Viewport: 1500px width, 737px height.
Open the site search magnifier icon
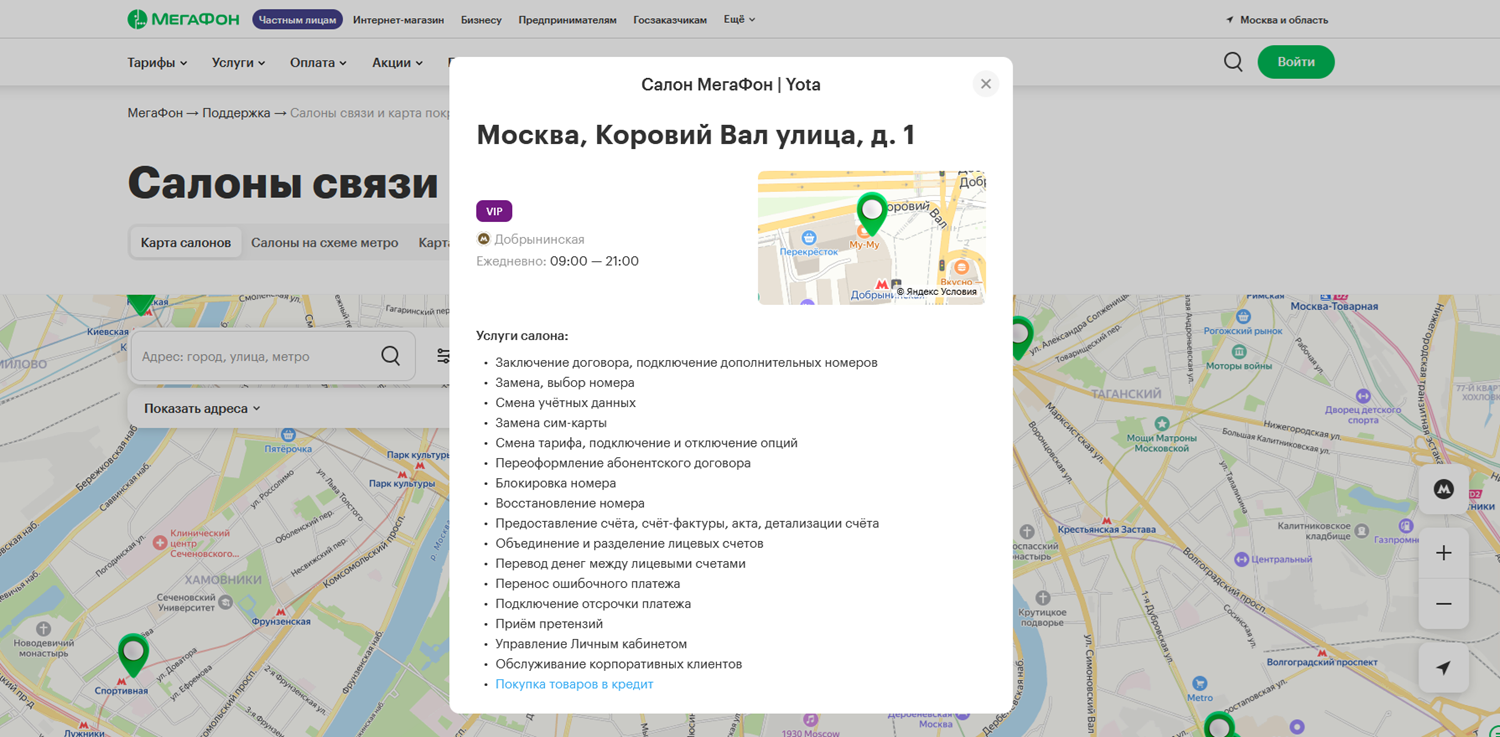coord(1233,62)
